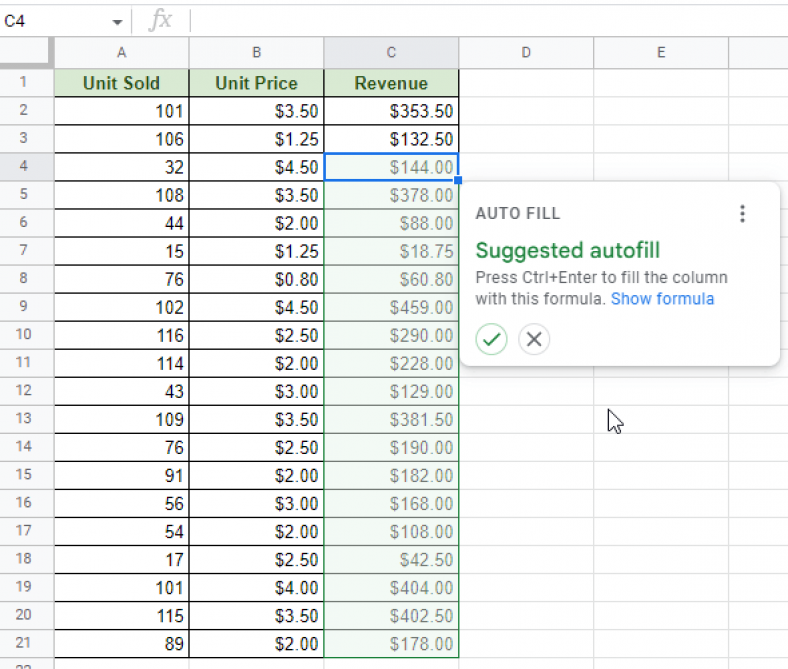Click the select-all corner box
The height and width of the screenshot is (669, 788).
[26, 53]
